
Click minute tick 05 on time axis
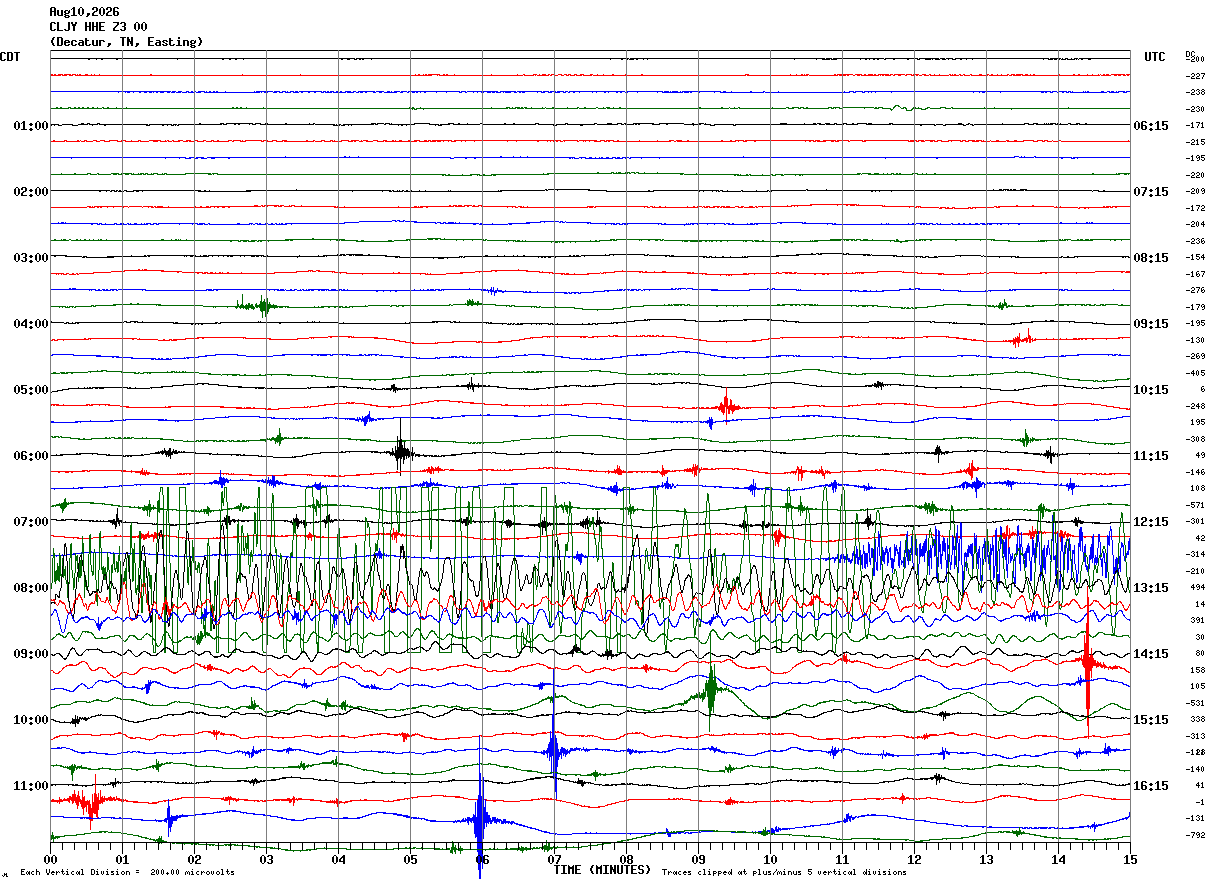(x=410, y=859)
